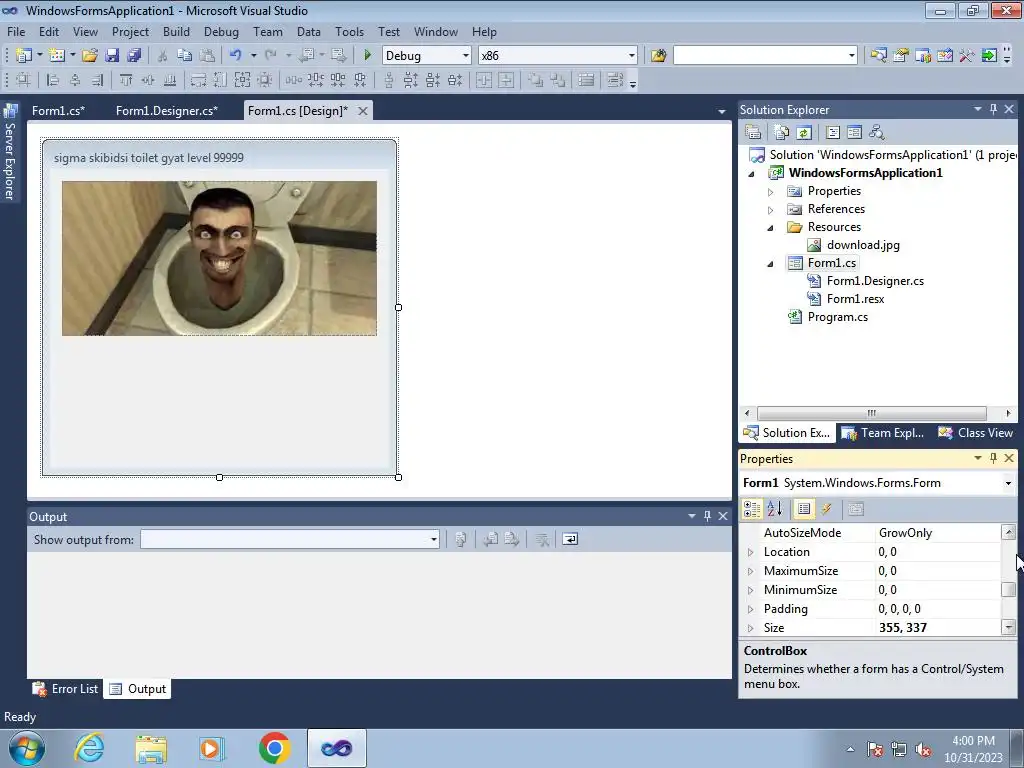This screenshot has height=768, width=1024.
Task: Switch to the Class View tab
Action: (976, 433)
